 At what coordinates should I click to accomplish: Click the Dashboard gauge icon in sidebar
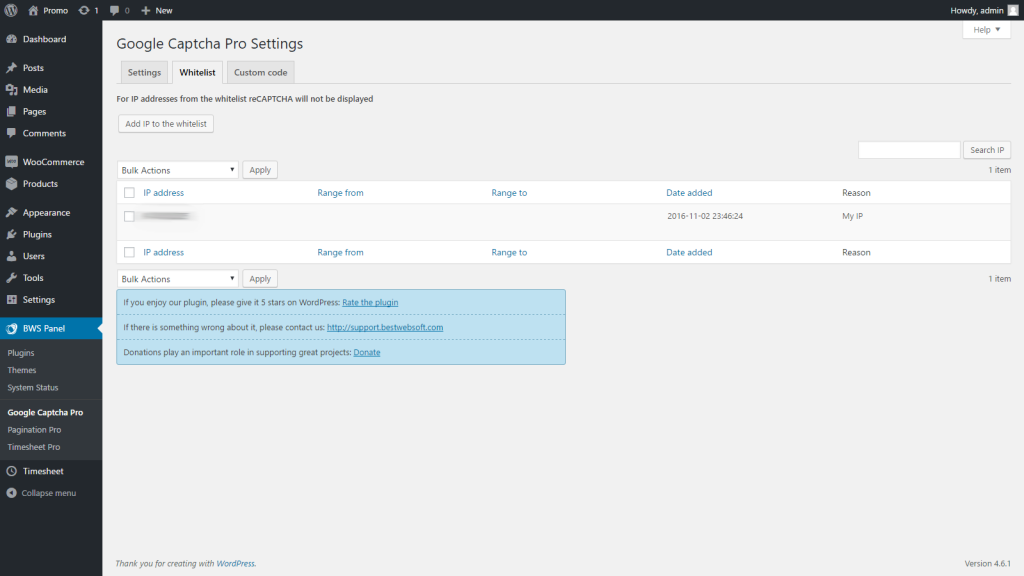click(12, 39)
